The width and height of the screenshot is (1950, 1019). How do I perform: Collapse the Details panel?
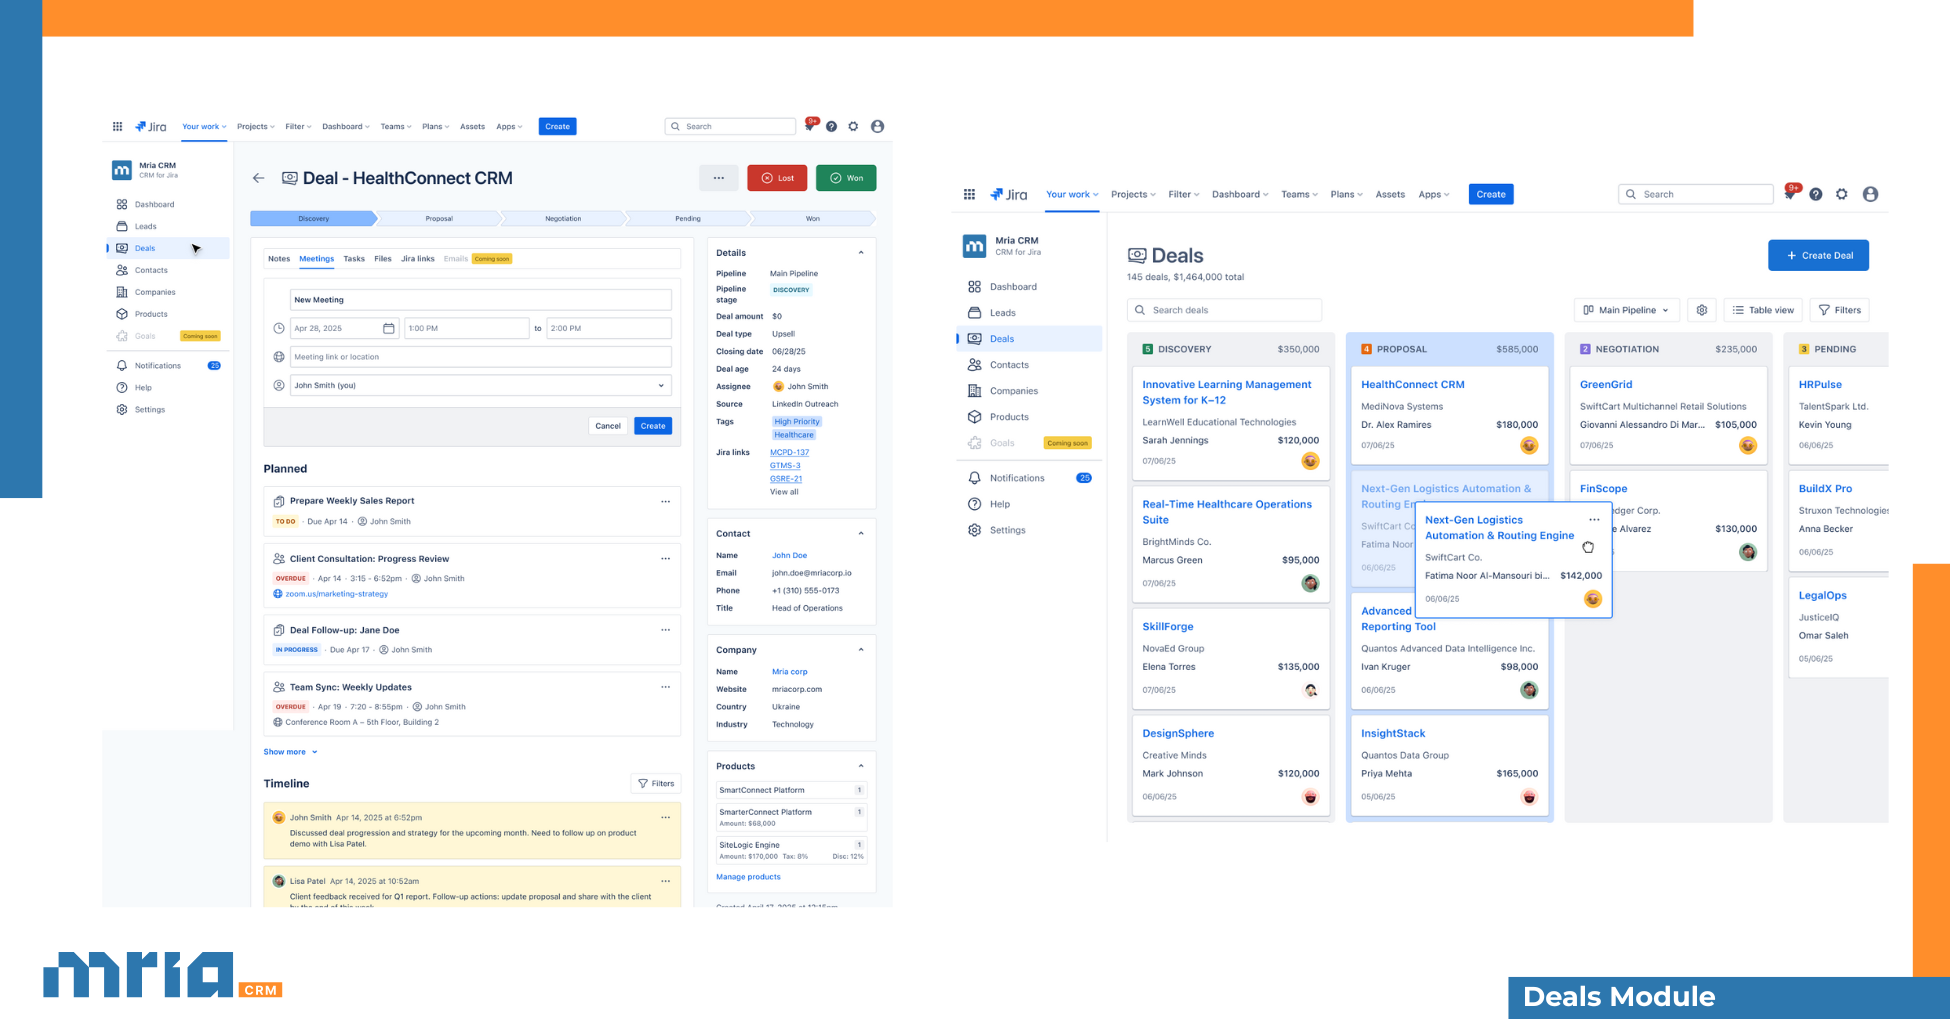(x=861, y=253)
